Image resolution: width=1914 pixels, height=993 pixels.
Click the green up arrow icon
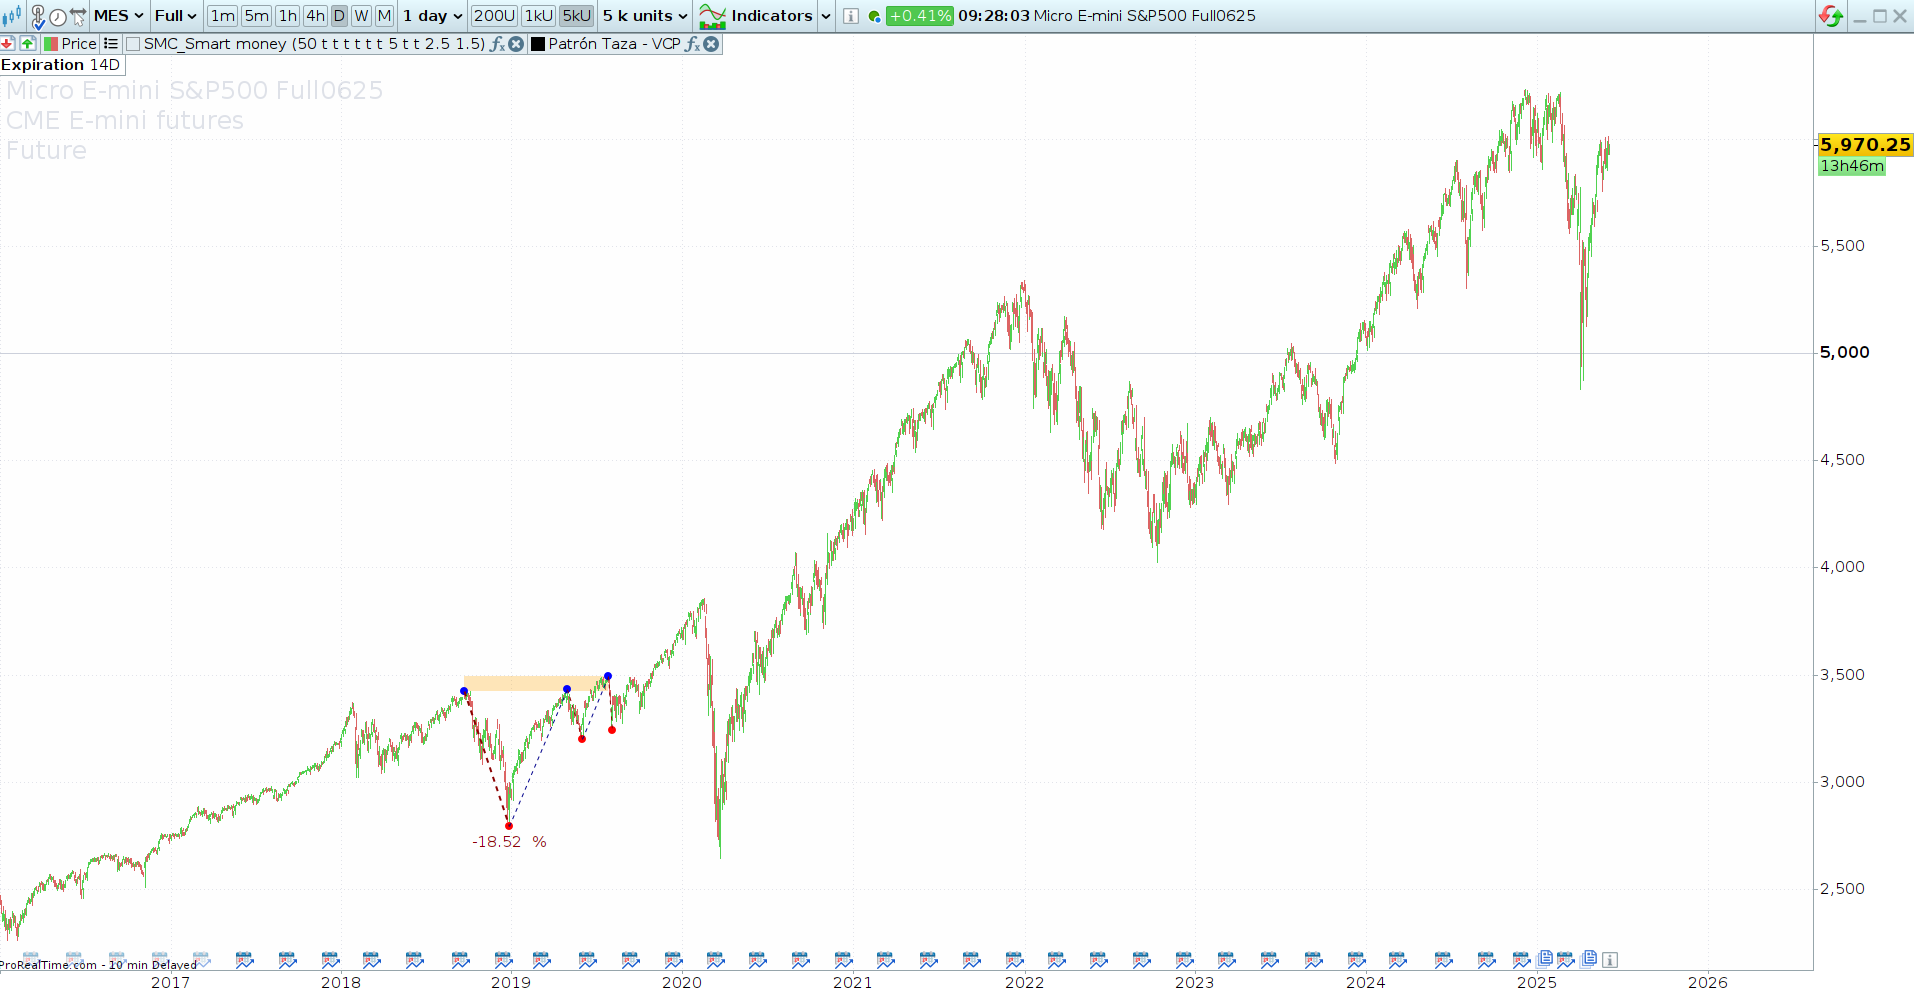pyautogui.click(x=28, y=44)
